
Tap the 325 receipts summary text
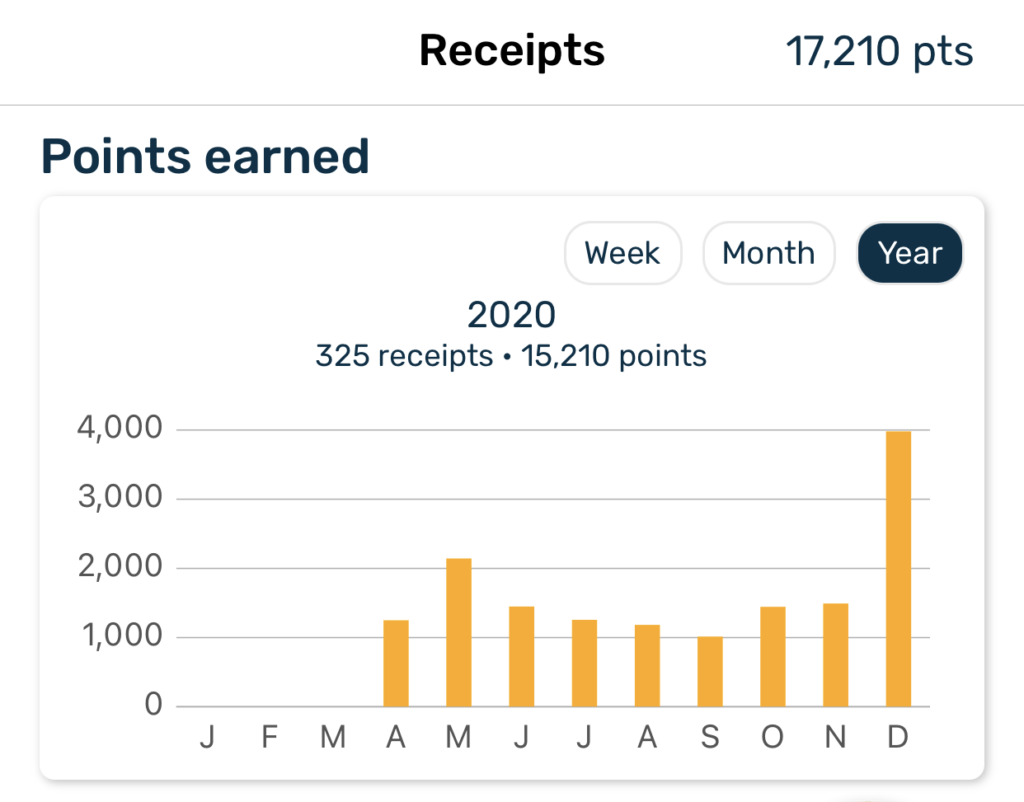[404, 356]
